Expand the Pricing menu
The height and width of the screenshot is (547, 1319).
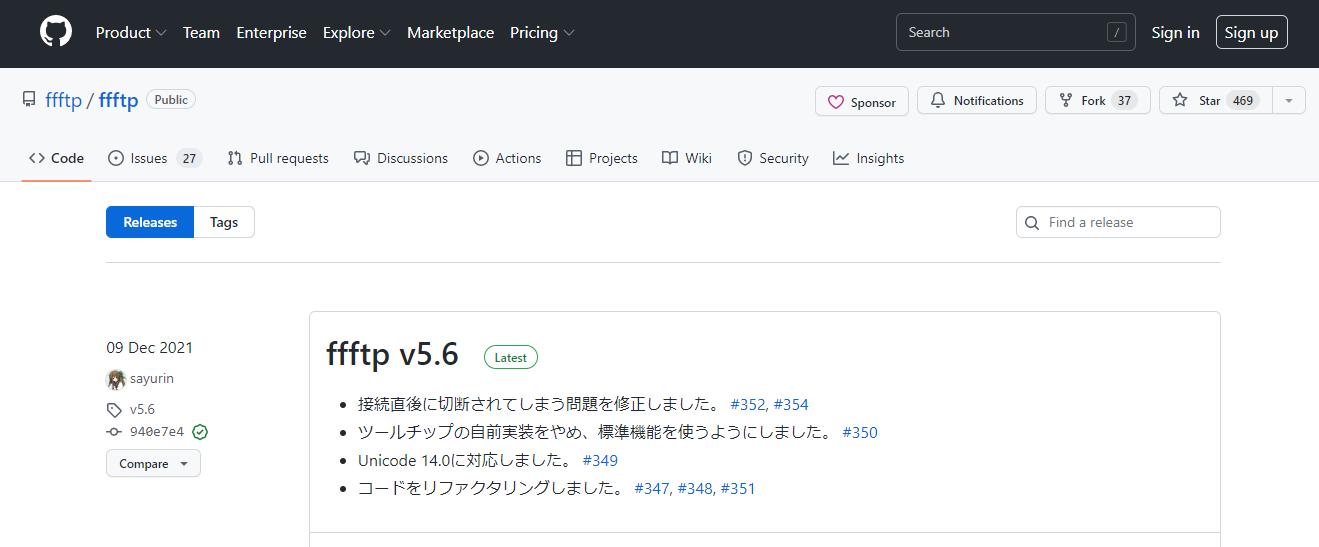(542, 33)
